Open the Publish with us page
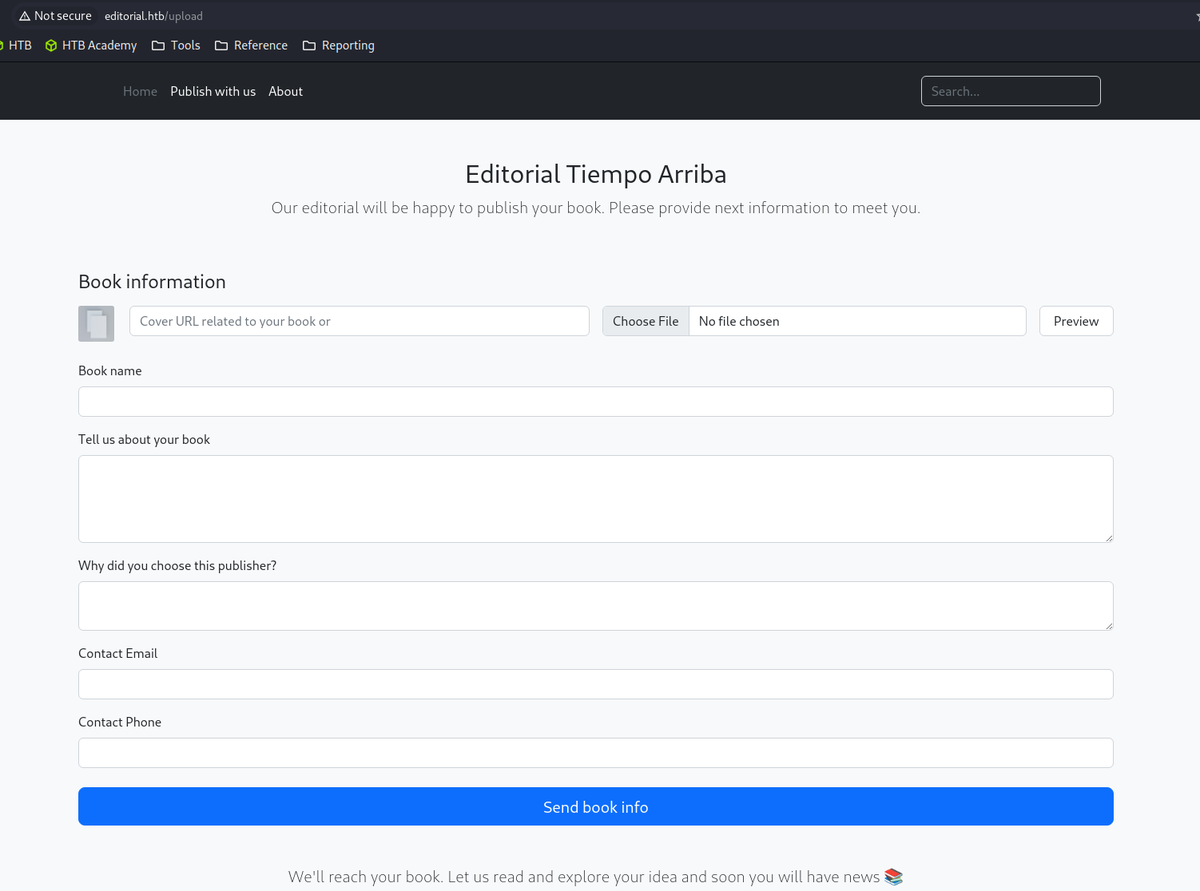 click(x=213, y=91)
